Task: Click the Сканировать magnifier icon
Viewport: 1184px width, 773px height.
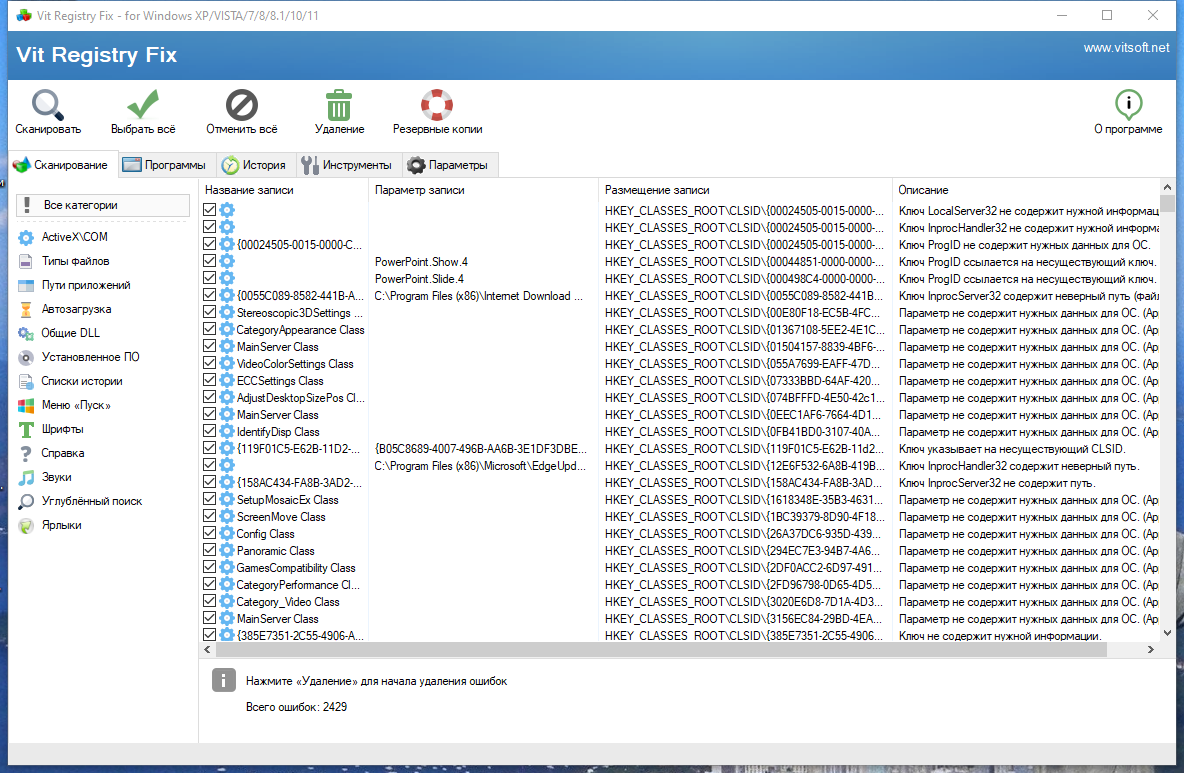Action: coord(48,105)
